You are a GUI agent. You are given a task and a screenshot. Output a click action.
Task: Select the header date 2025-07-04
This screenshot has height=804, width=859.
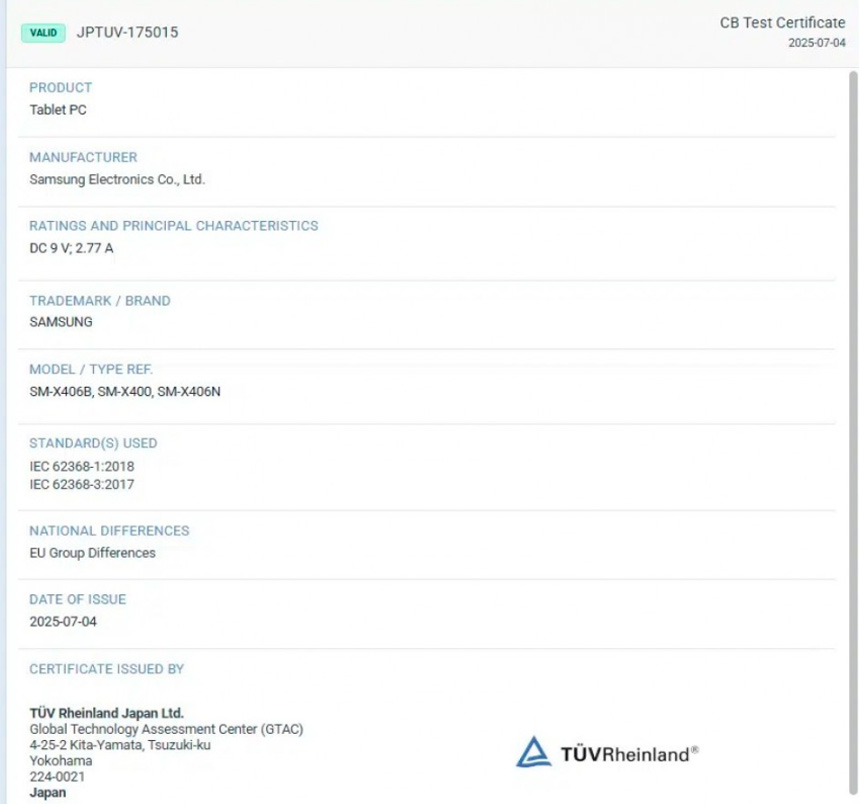(x=817, y=43)
